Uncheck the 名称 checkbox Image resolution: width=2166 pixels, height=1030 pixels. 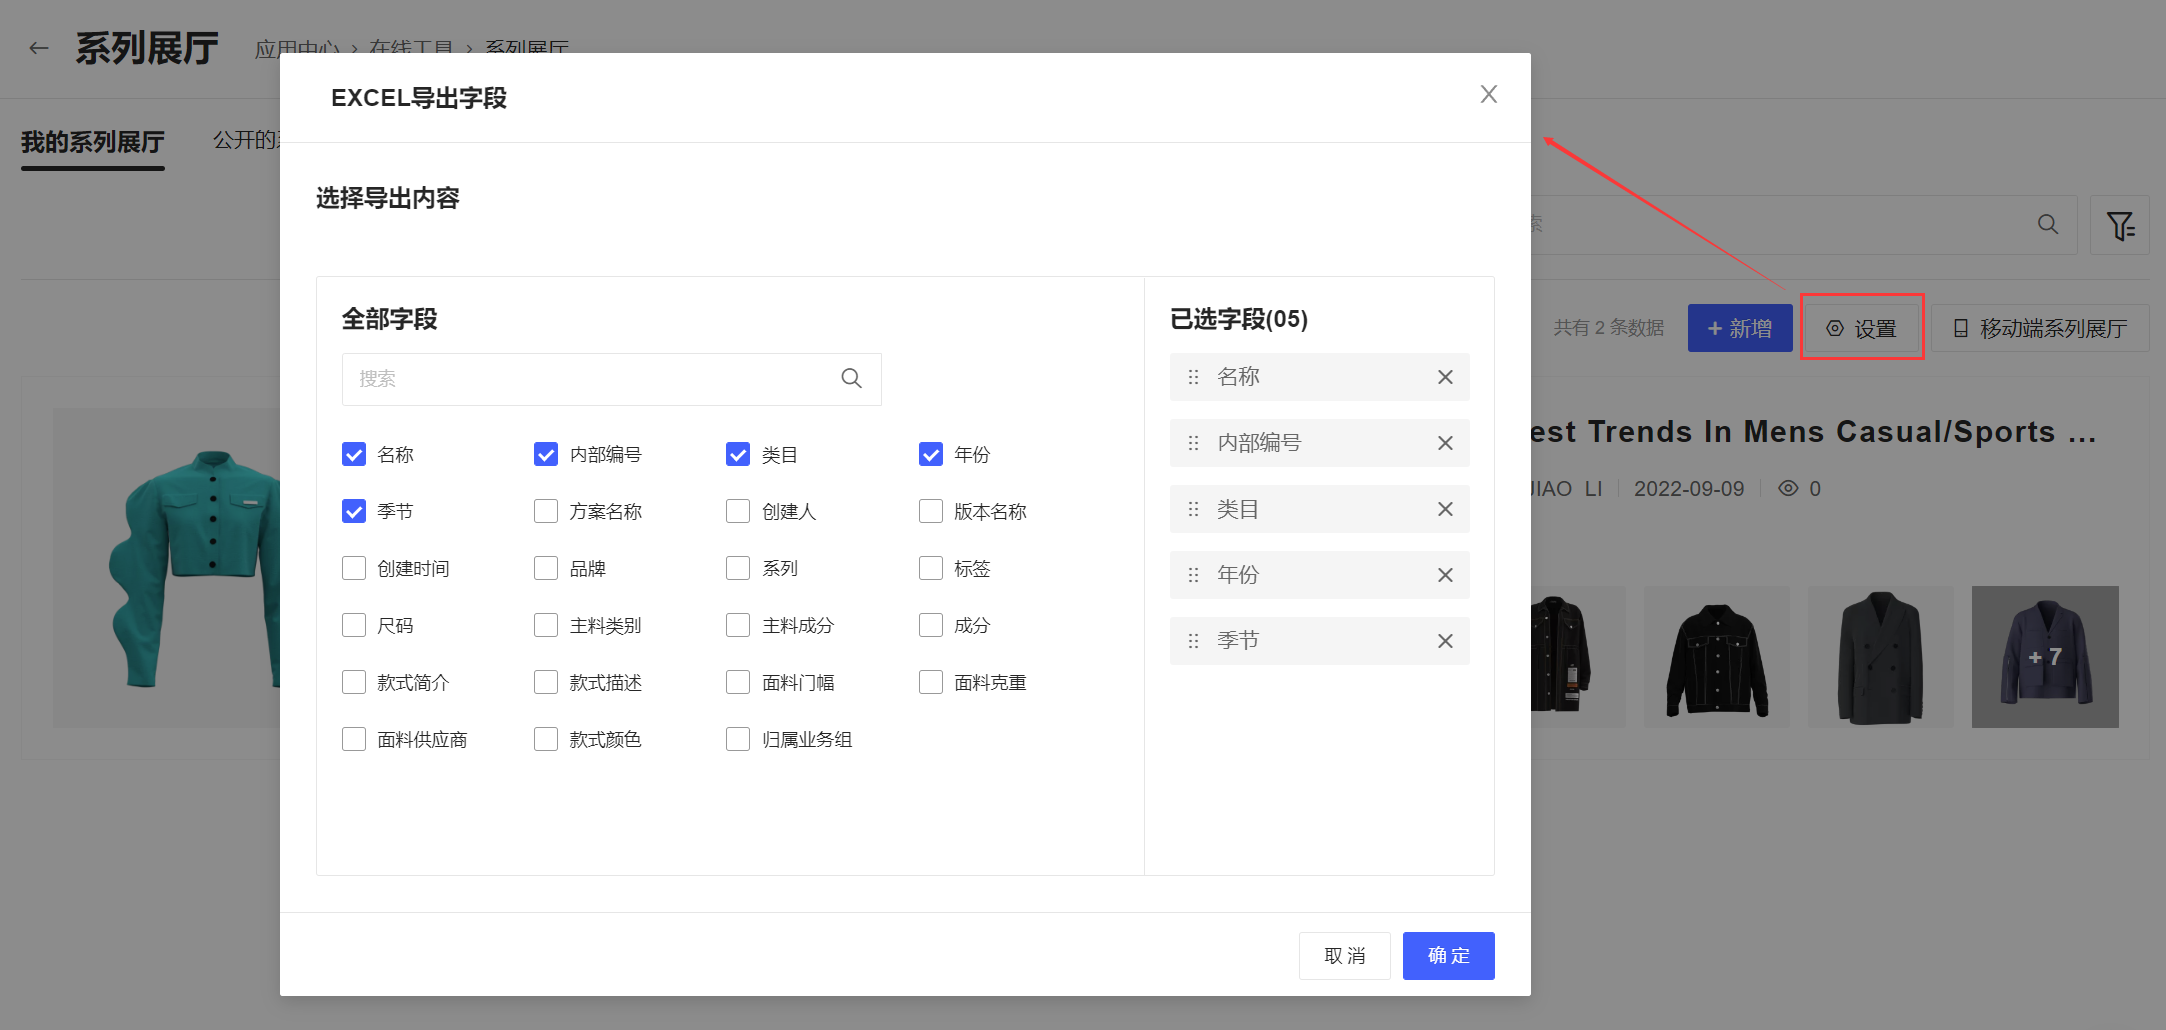tap(354, 455)
